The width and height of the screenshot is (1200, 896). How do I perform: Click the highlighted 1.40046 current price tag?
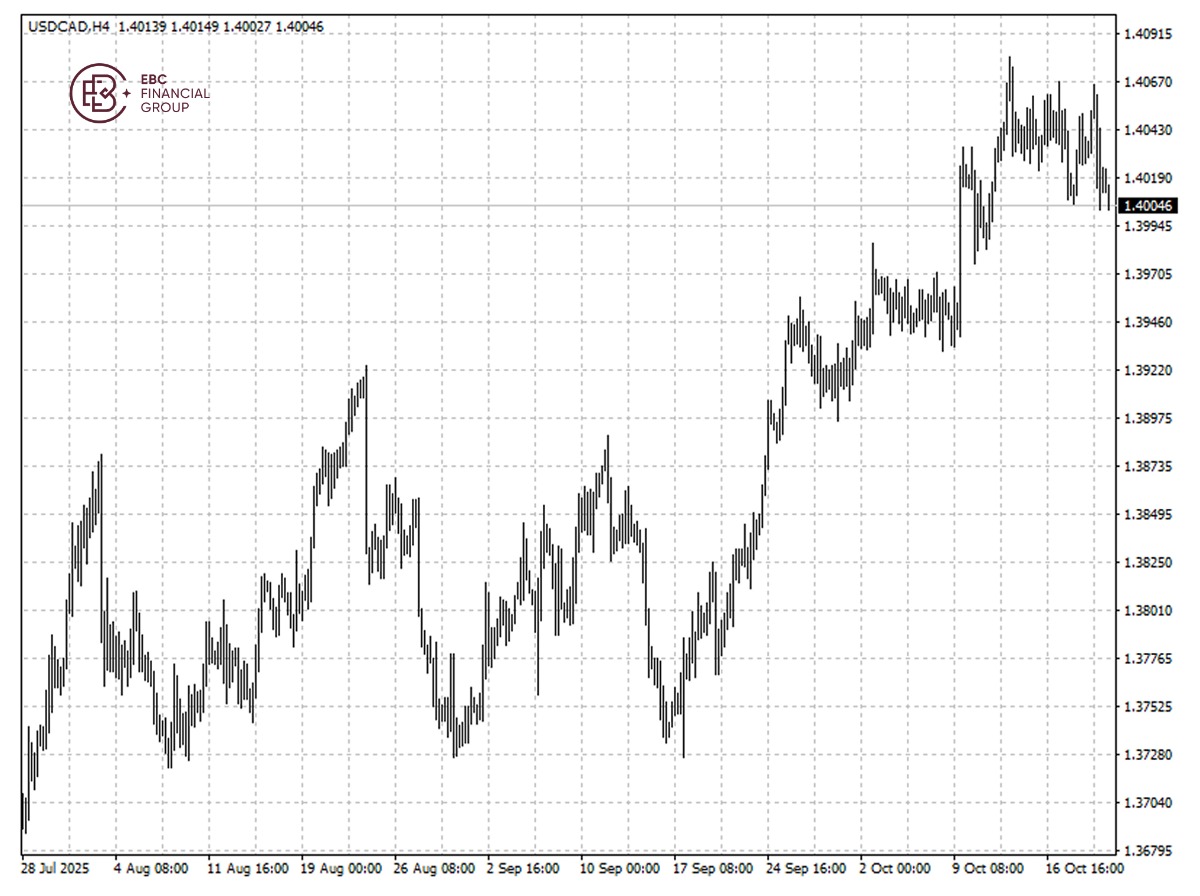point(1147,206)
